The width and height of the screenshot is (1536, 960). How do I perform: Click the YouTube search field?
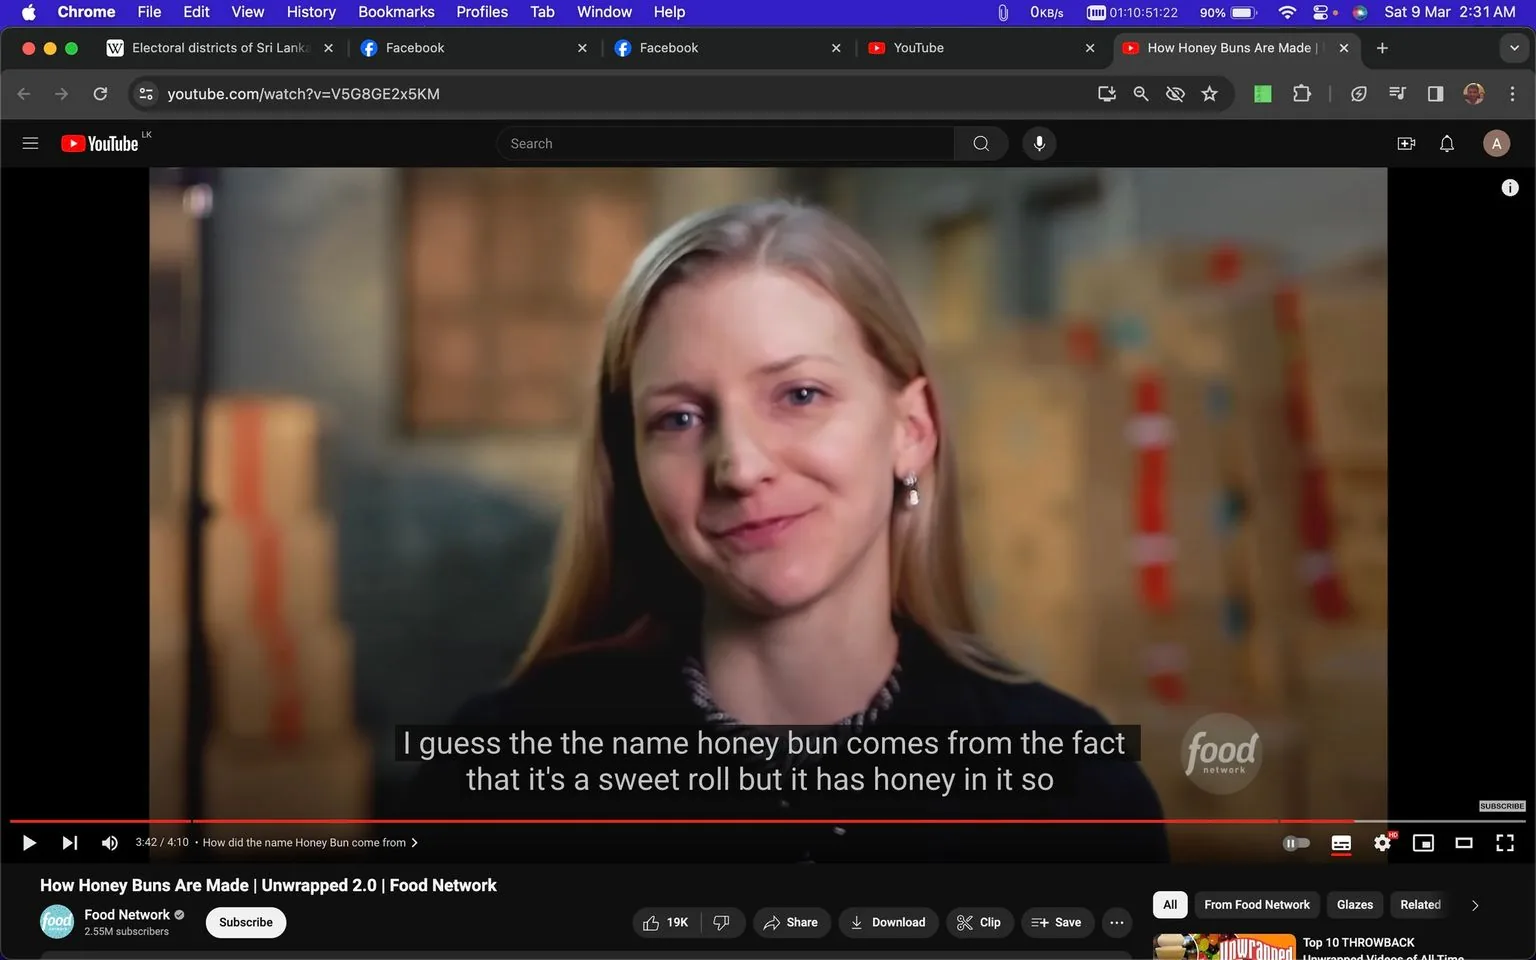pyautogui.click(x=725, y=143)
